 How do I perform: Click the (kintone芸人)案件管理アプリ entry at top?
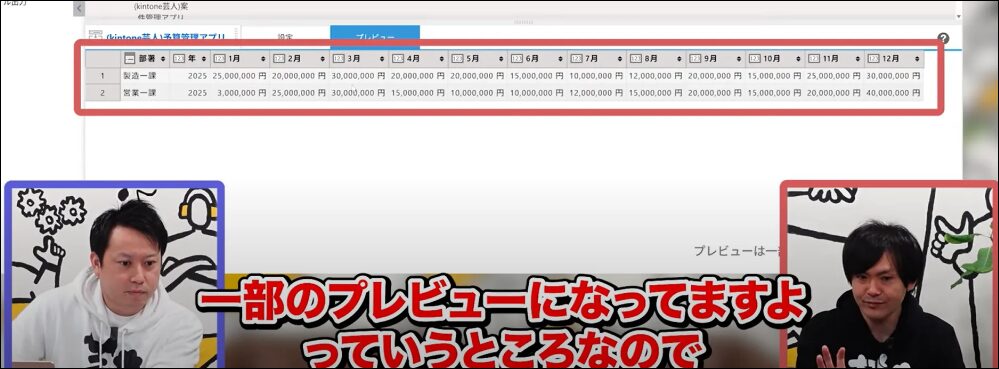[161, 11]
